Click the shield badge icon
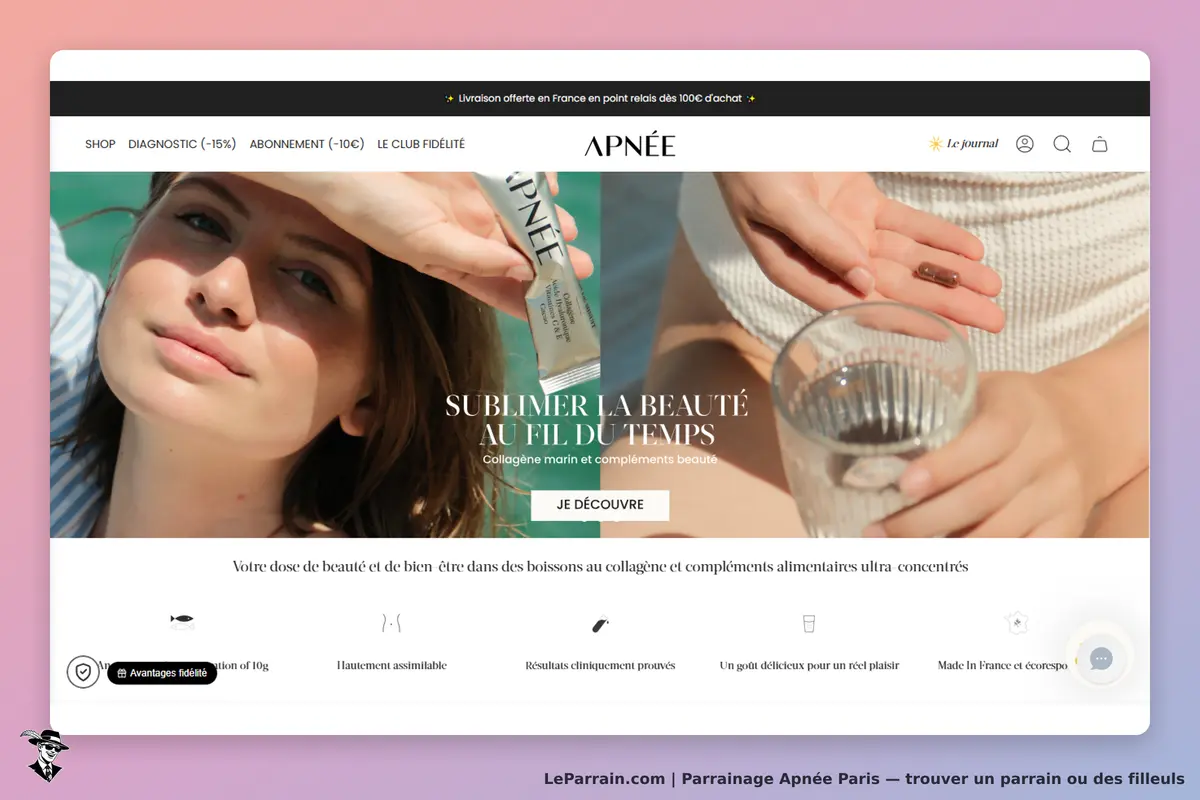The height and width of the screenshot is (800, 1200). pos(83,672)
